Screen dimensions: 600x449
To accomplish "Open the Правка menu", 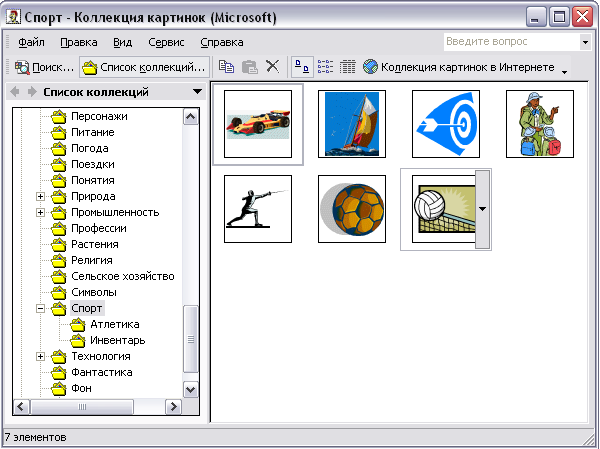I will (x=79, y=42).
